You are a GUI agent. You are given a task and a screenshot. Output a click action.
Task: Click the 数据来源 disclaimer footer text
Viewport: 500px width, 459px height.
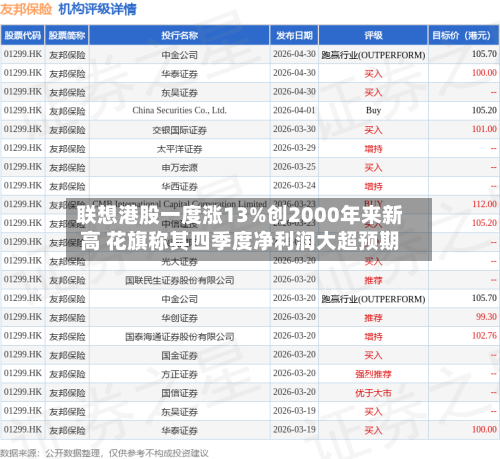click(x=104, y=453)
